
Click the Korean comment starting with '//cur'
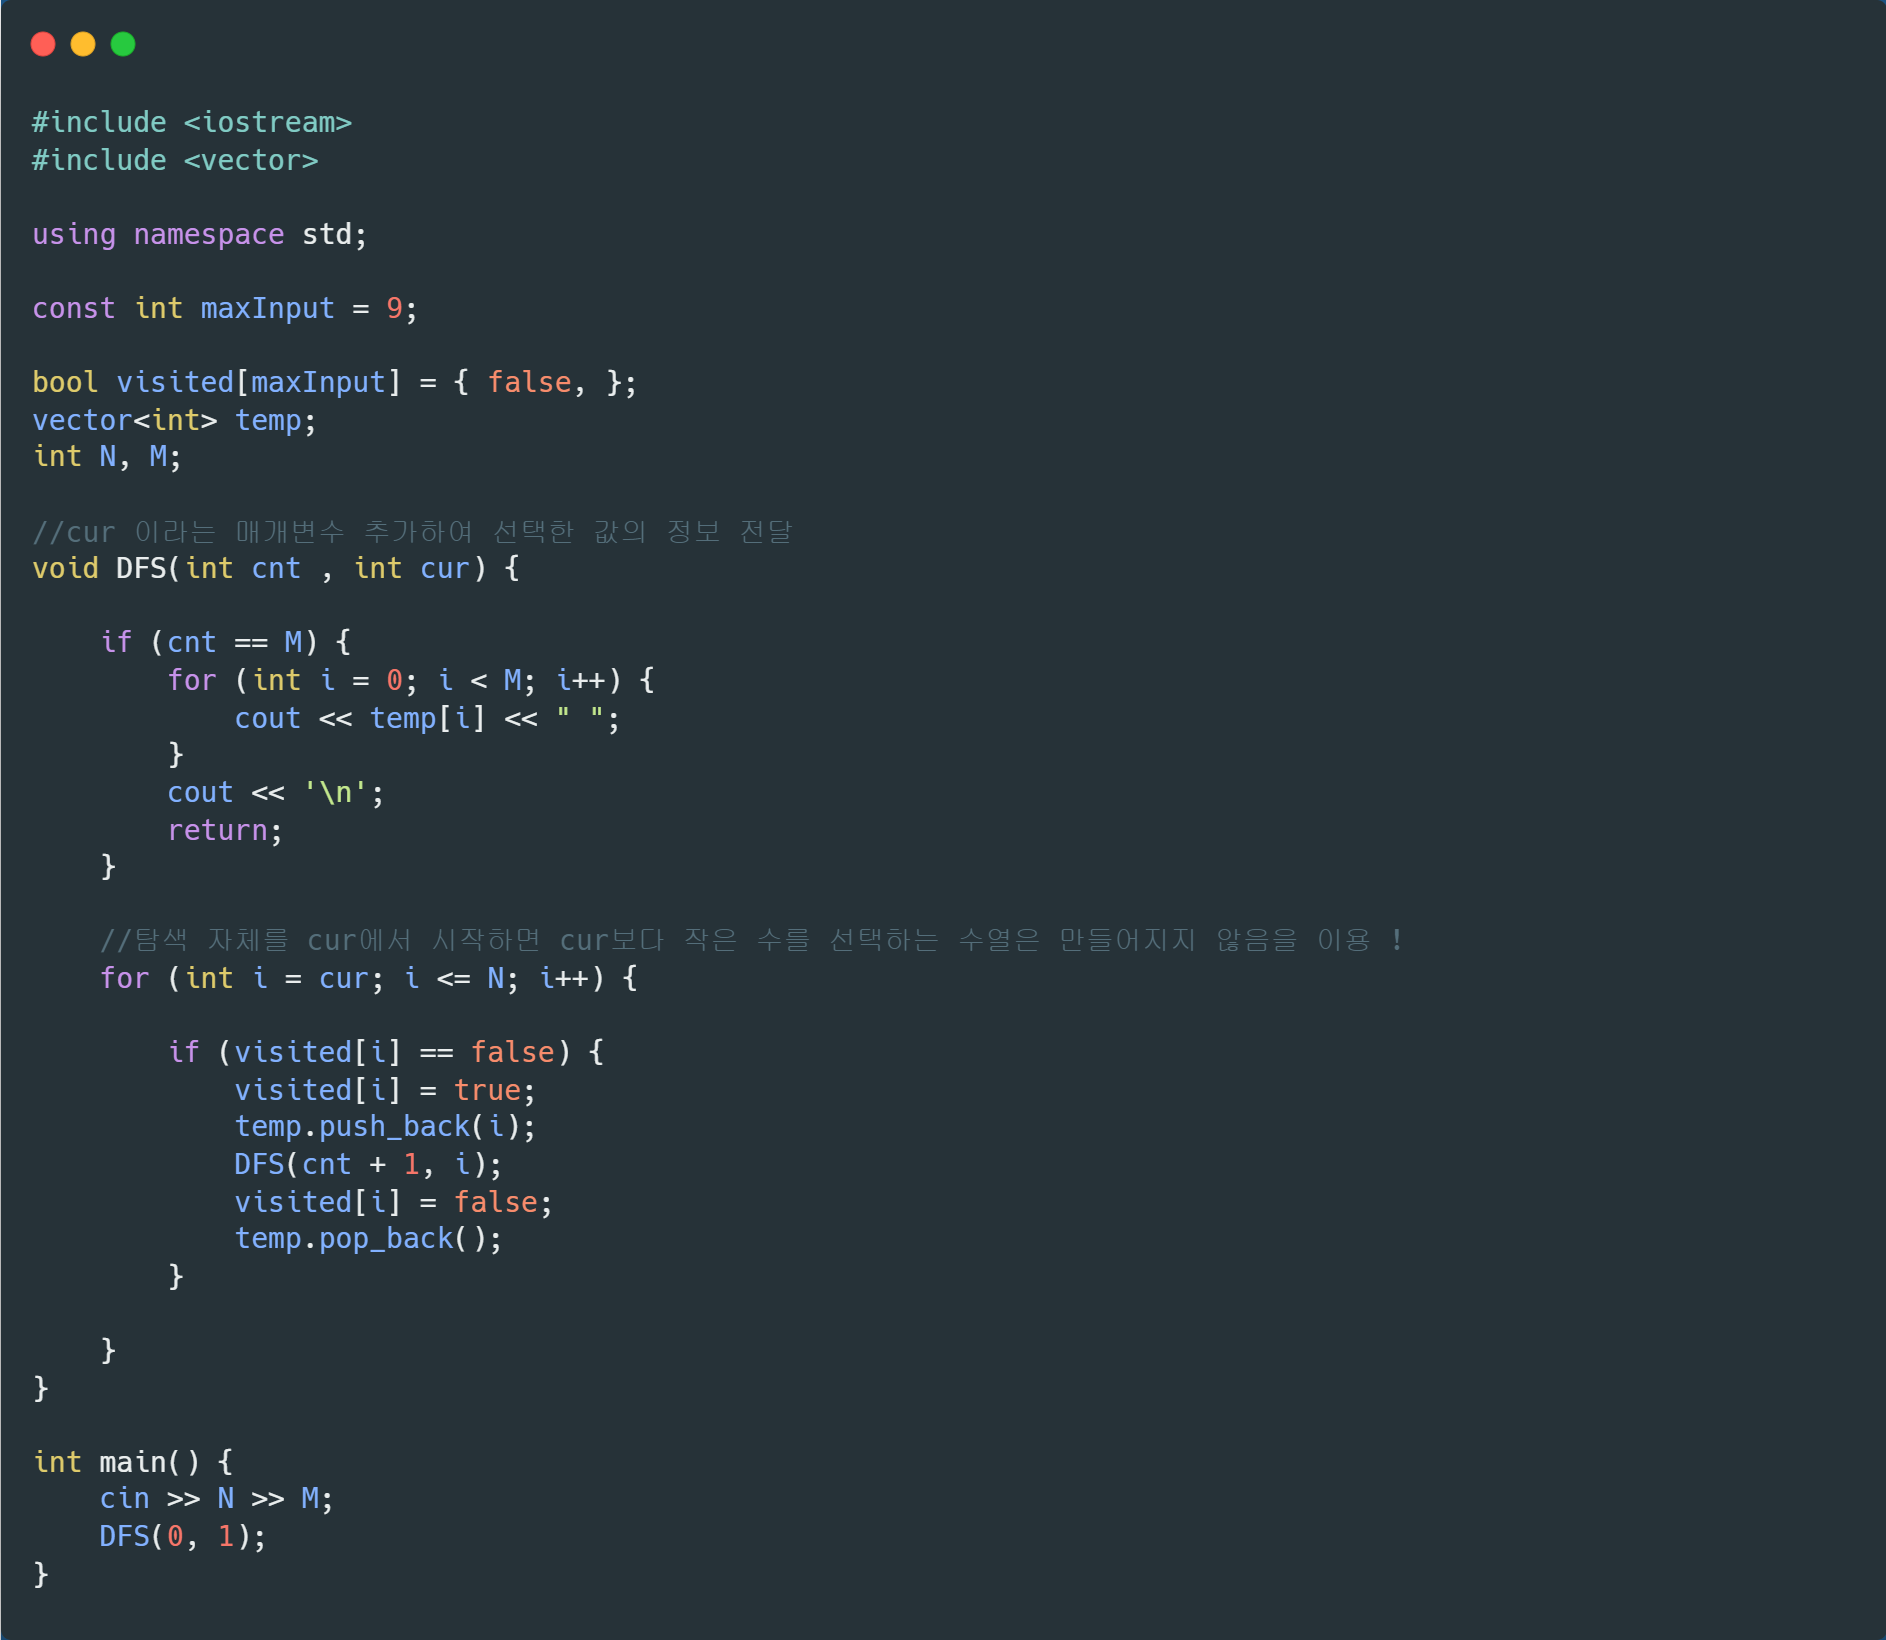tap(412, 531)
